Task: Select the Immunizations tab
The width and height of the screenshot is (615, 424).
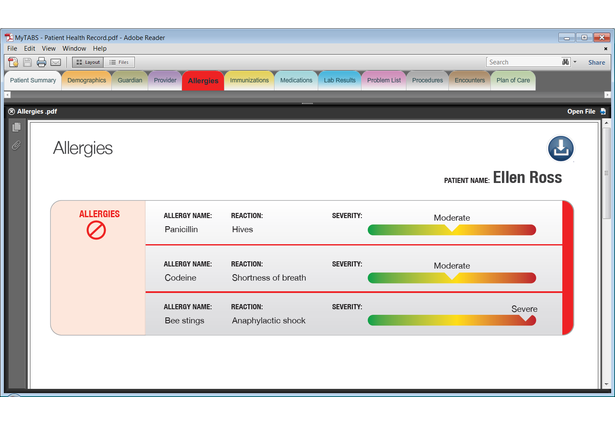Action: (249, 80)
